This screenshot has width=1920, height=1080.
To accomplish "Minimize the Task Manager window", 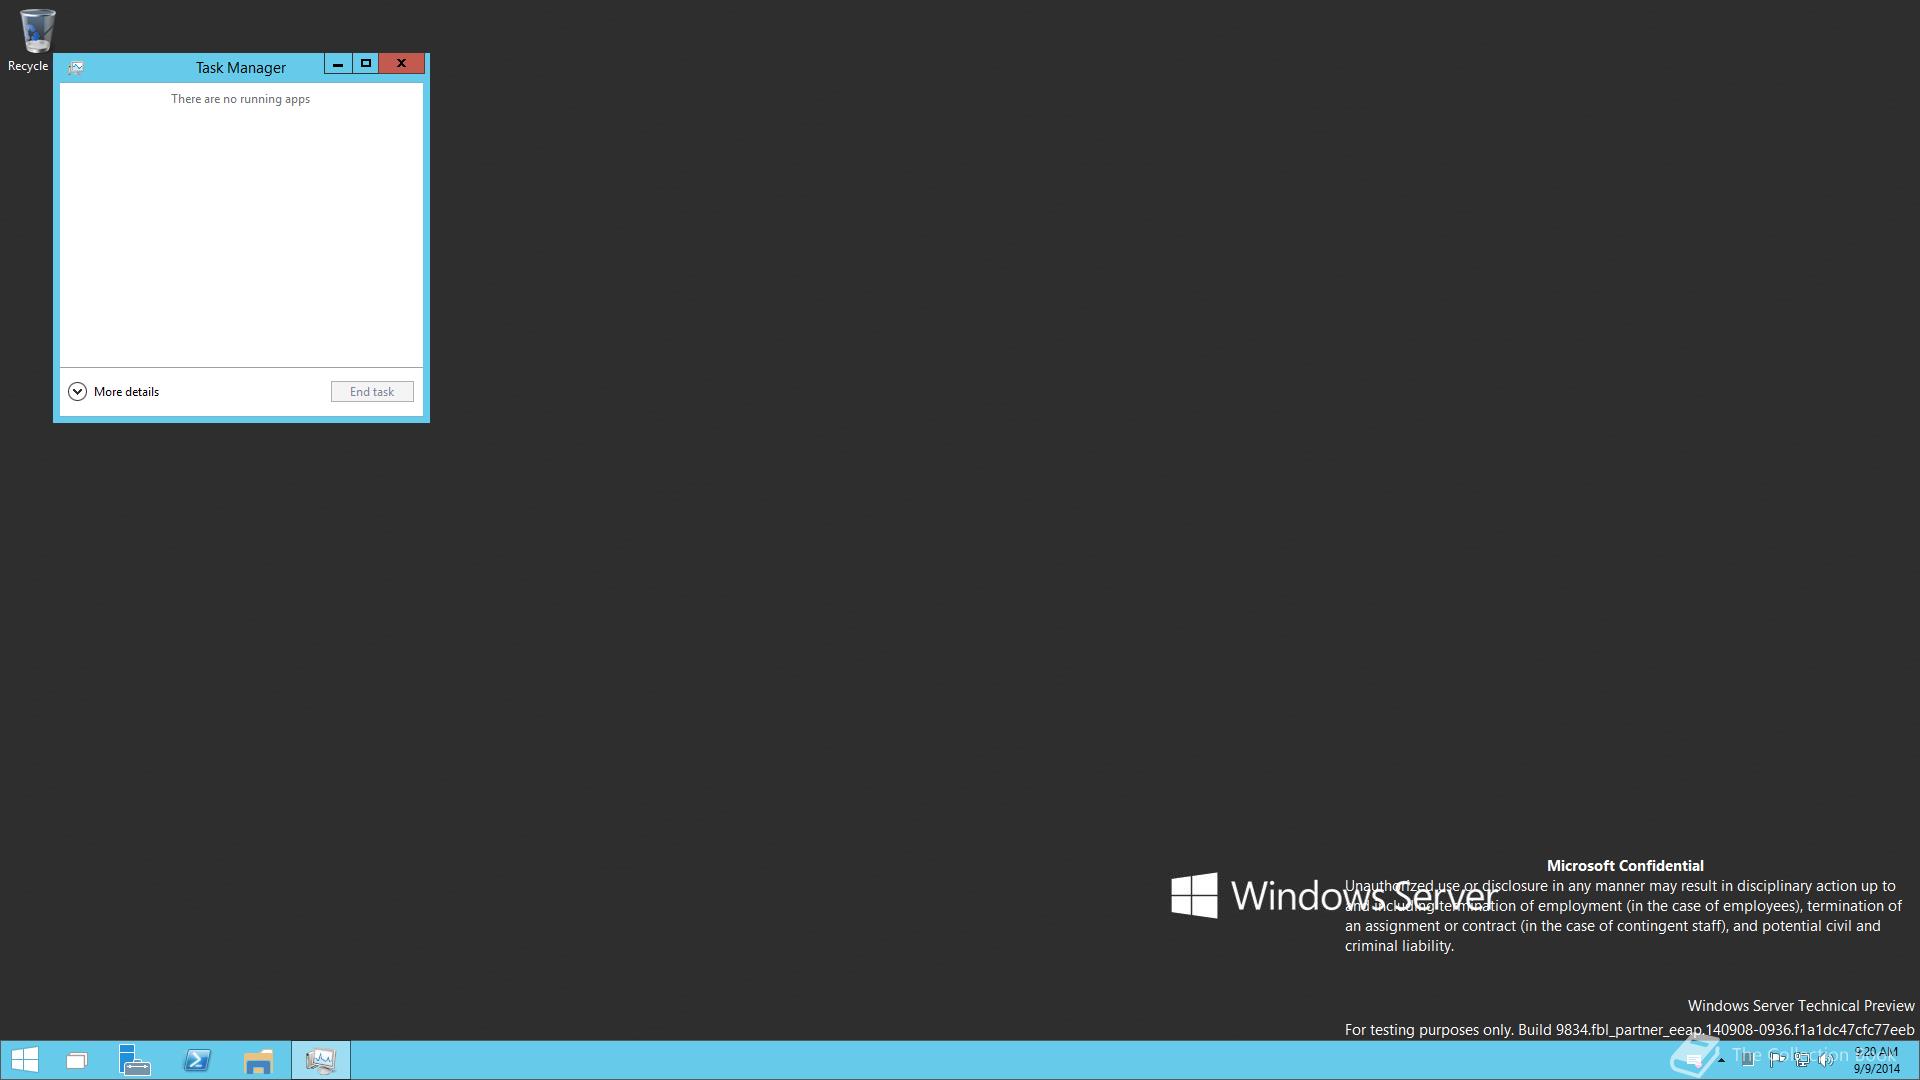I will point(338,64).
